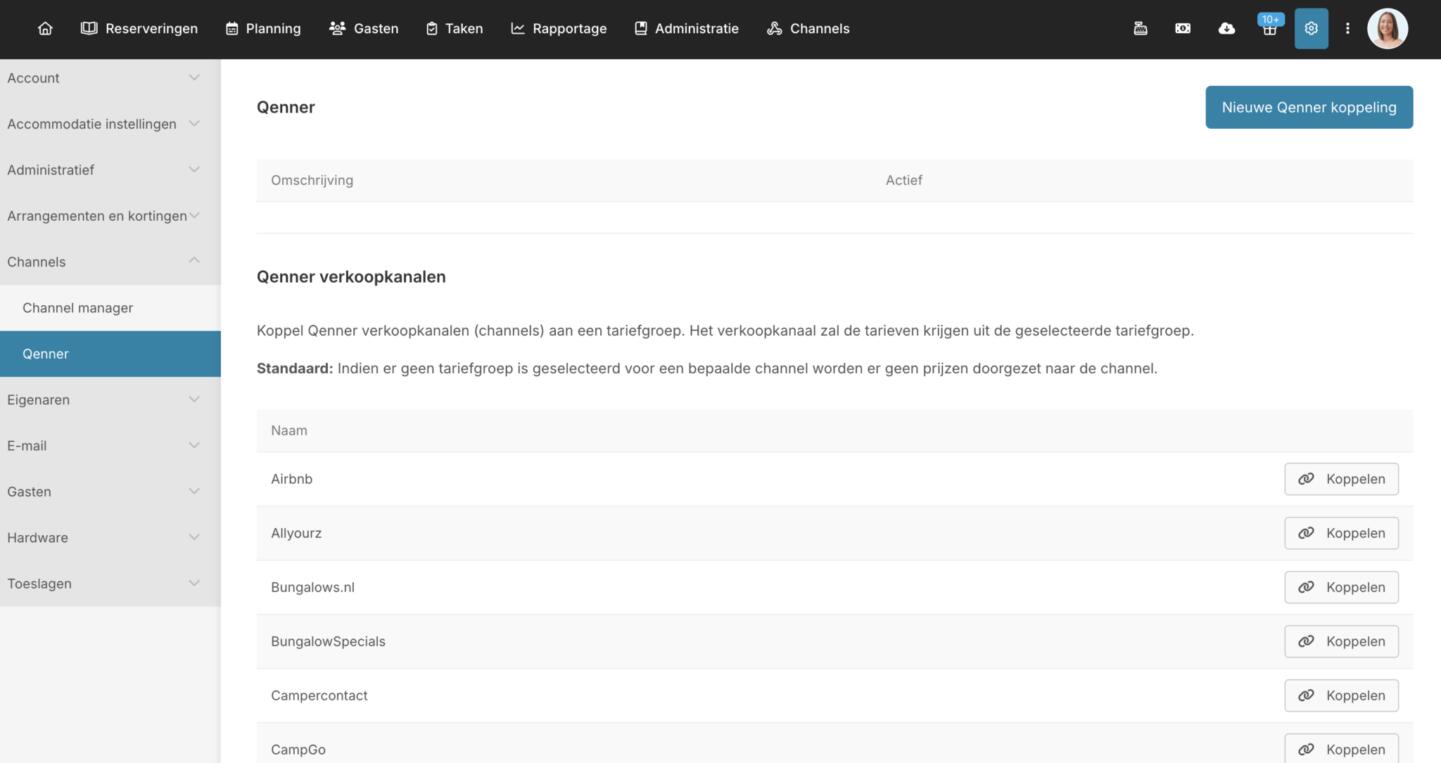Viewport: 1441px width, 763px height.
Task: Click Koppelen for Bungalows.nl
Action: point(1341,587)
